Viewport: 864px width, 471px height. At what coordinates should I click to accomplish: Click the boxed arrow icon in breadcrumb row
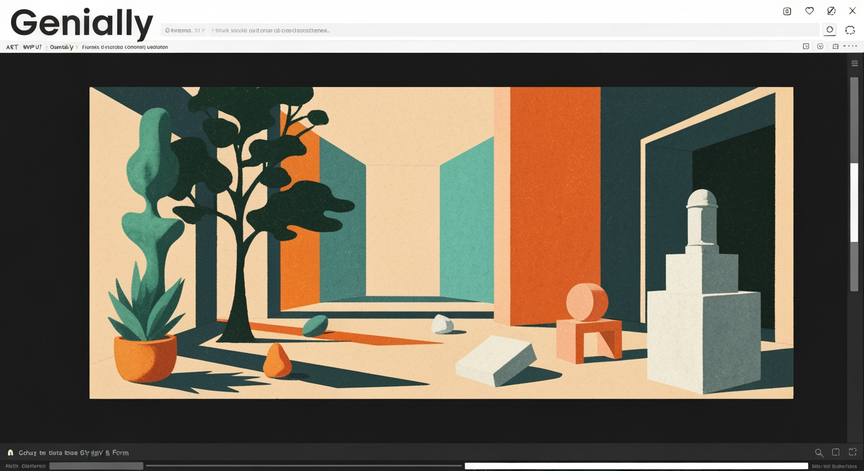coord(806,47)
